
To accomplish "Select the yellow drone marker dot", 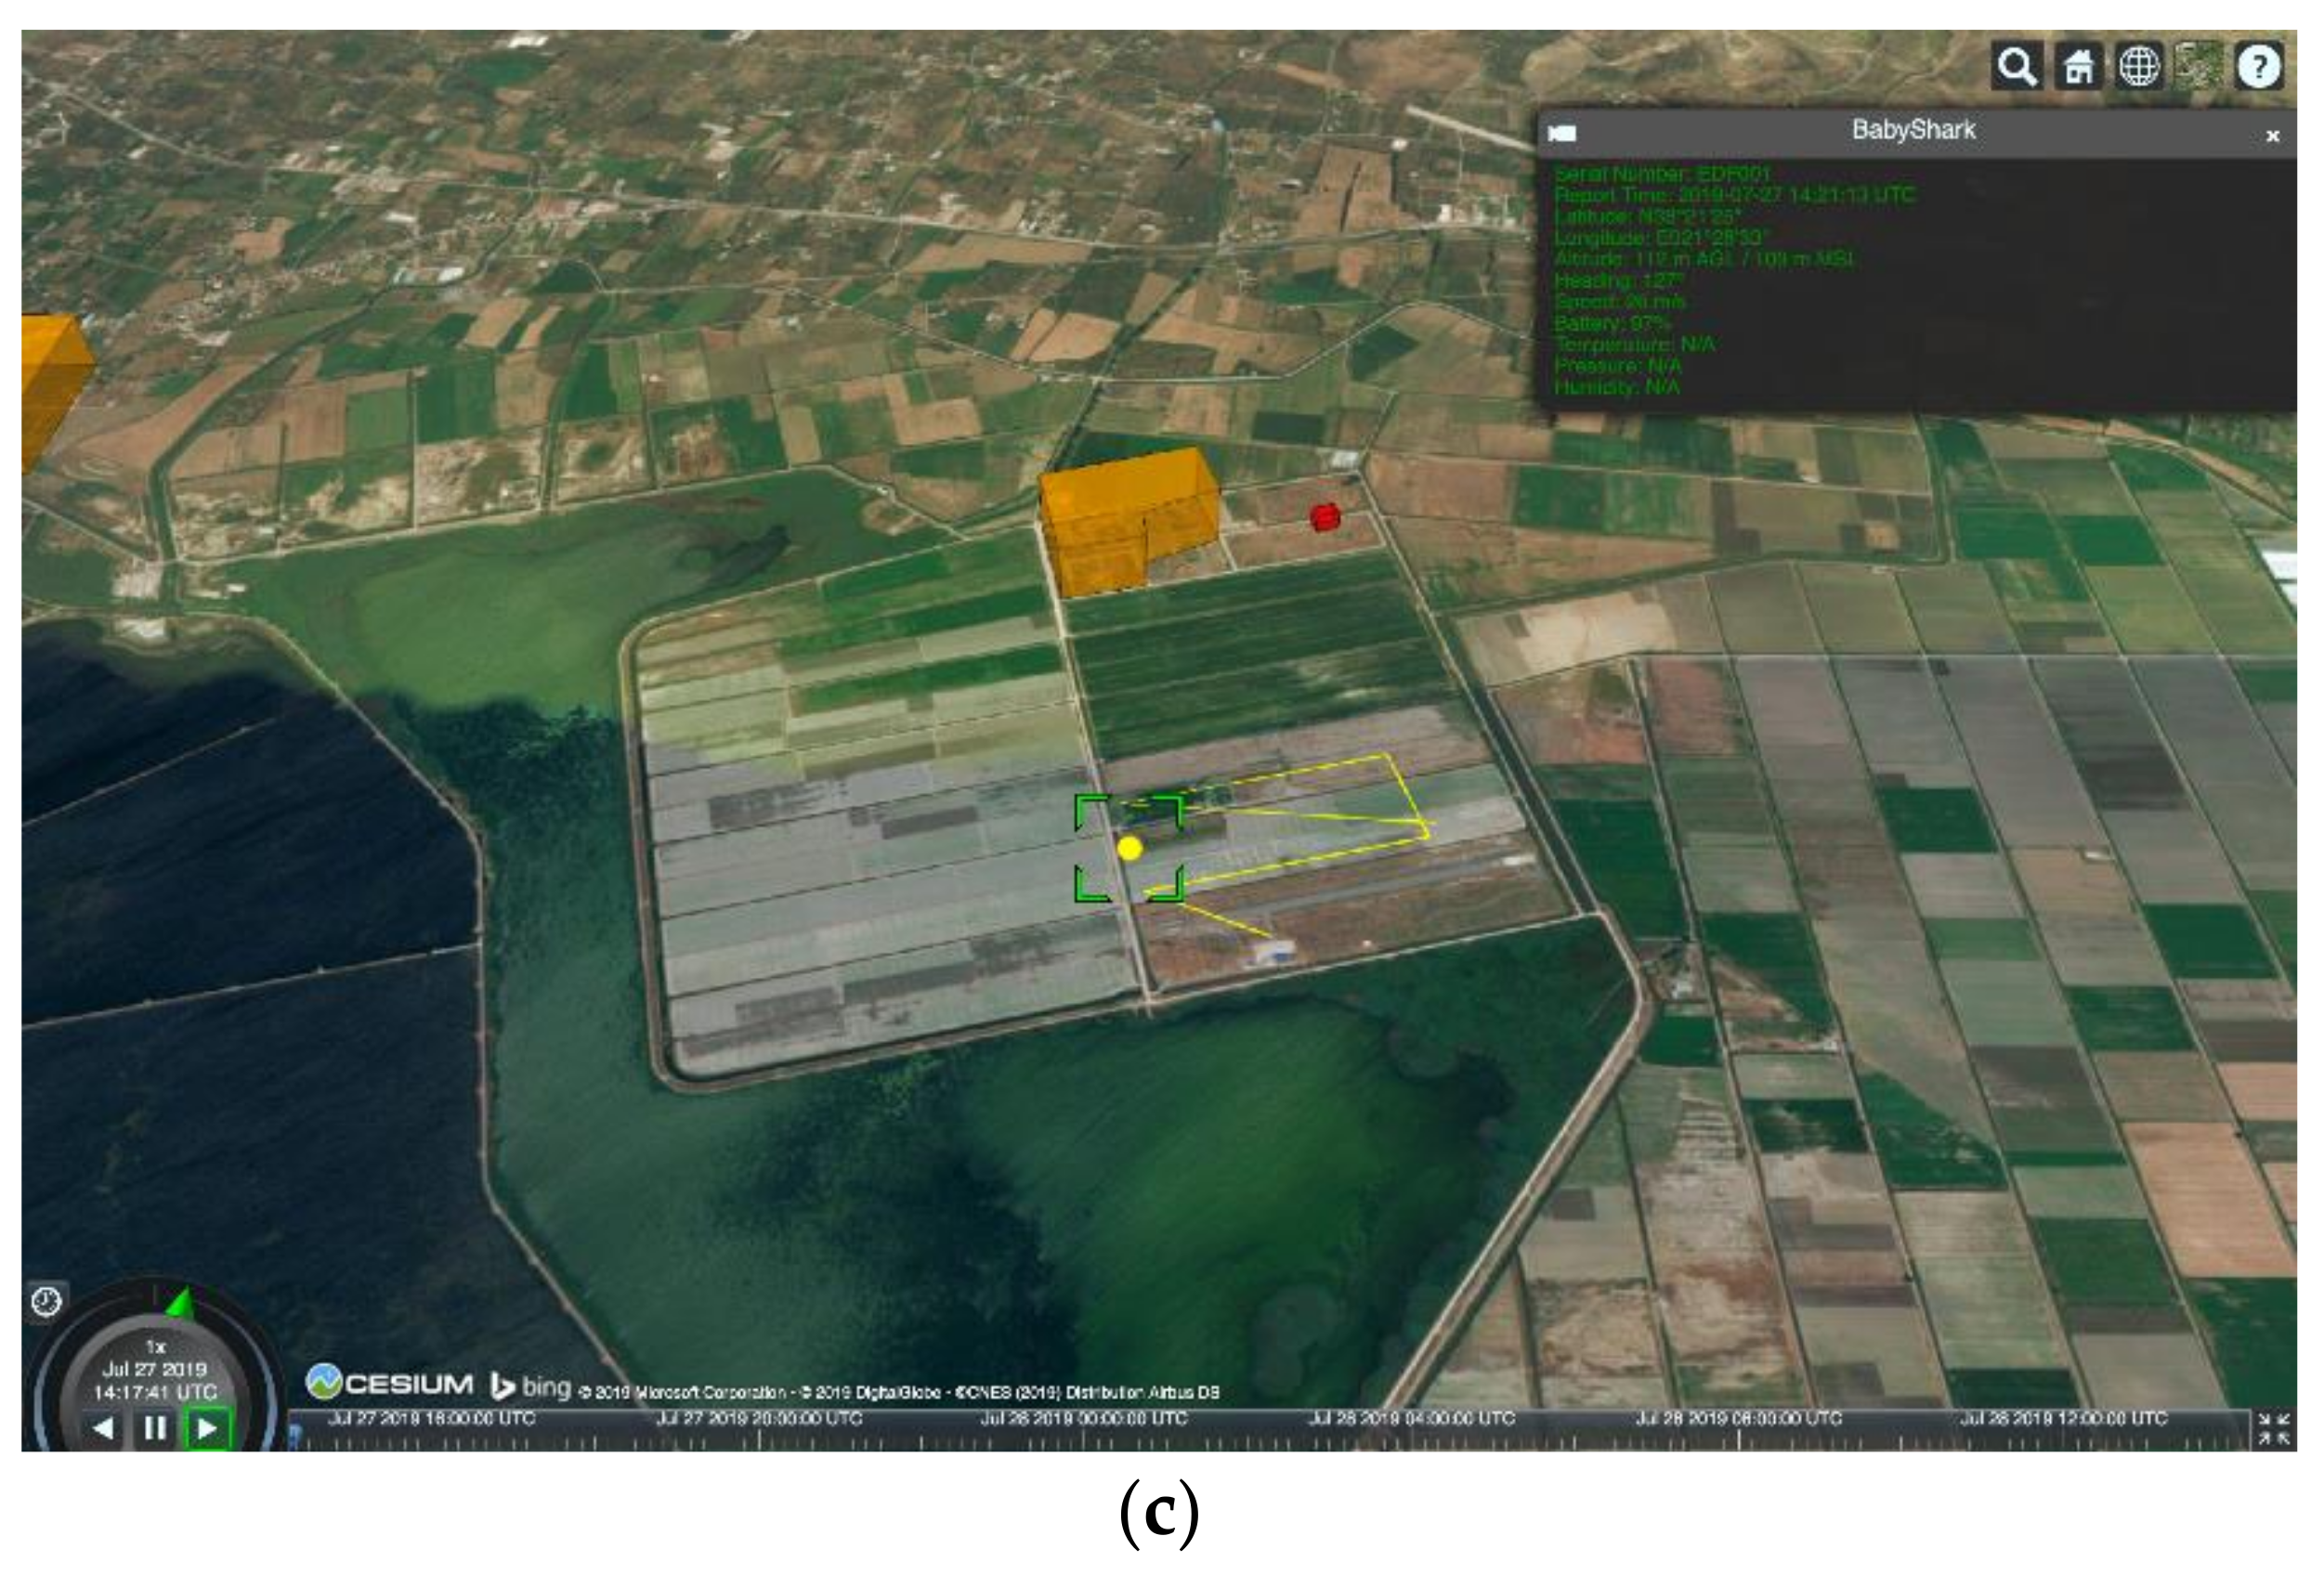I will [x=1130, y=848].
